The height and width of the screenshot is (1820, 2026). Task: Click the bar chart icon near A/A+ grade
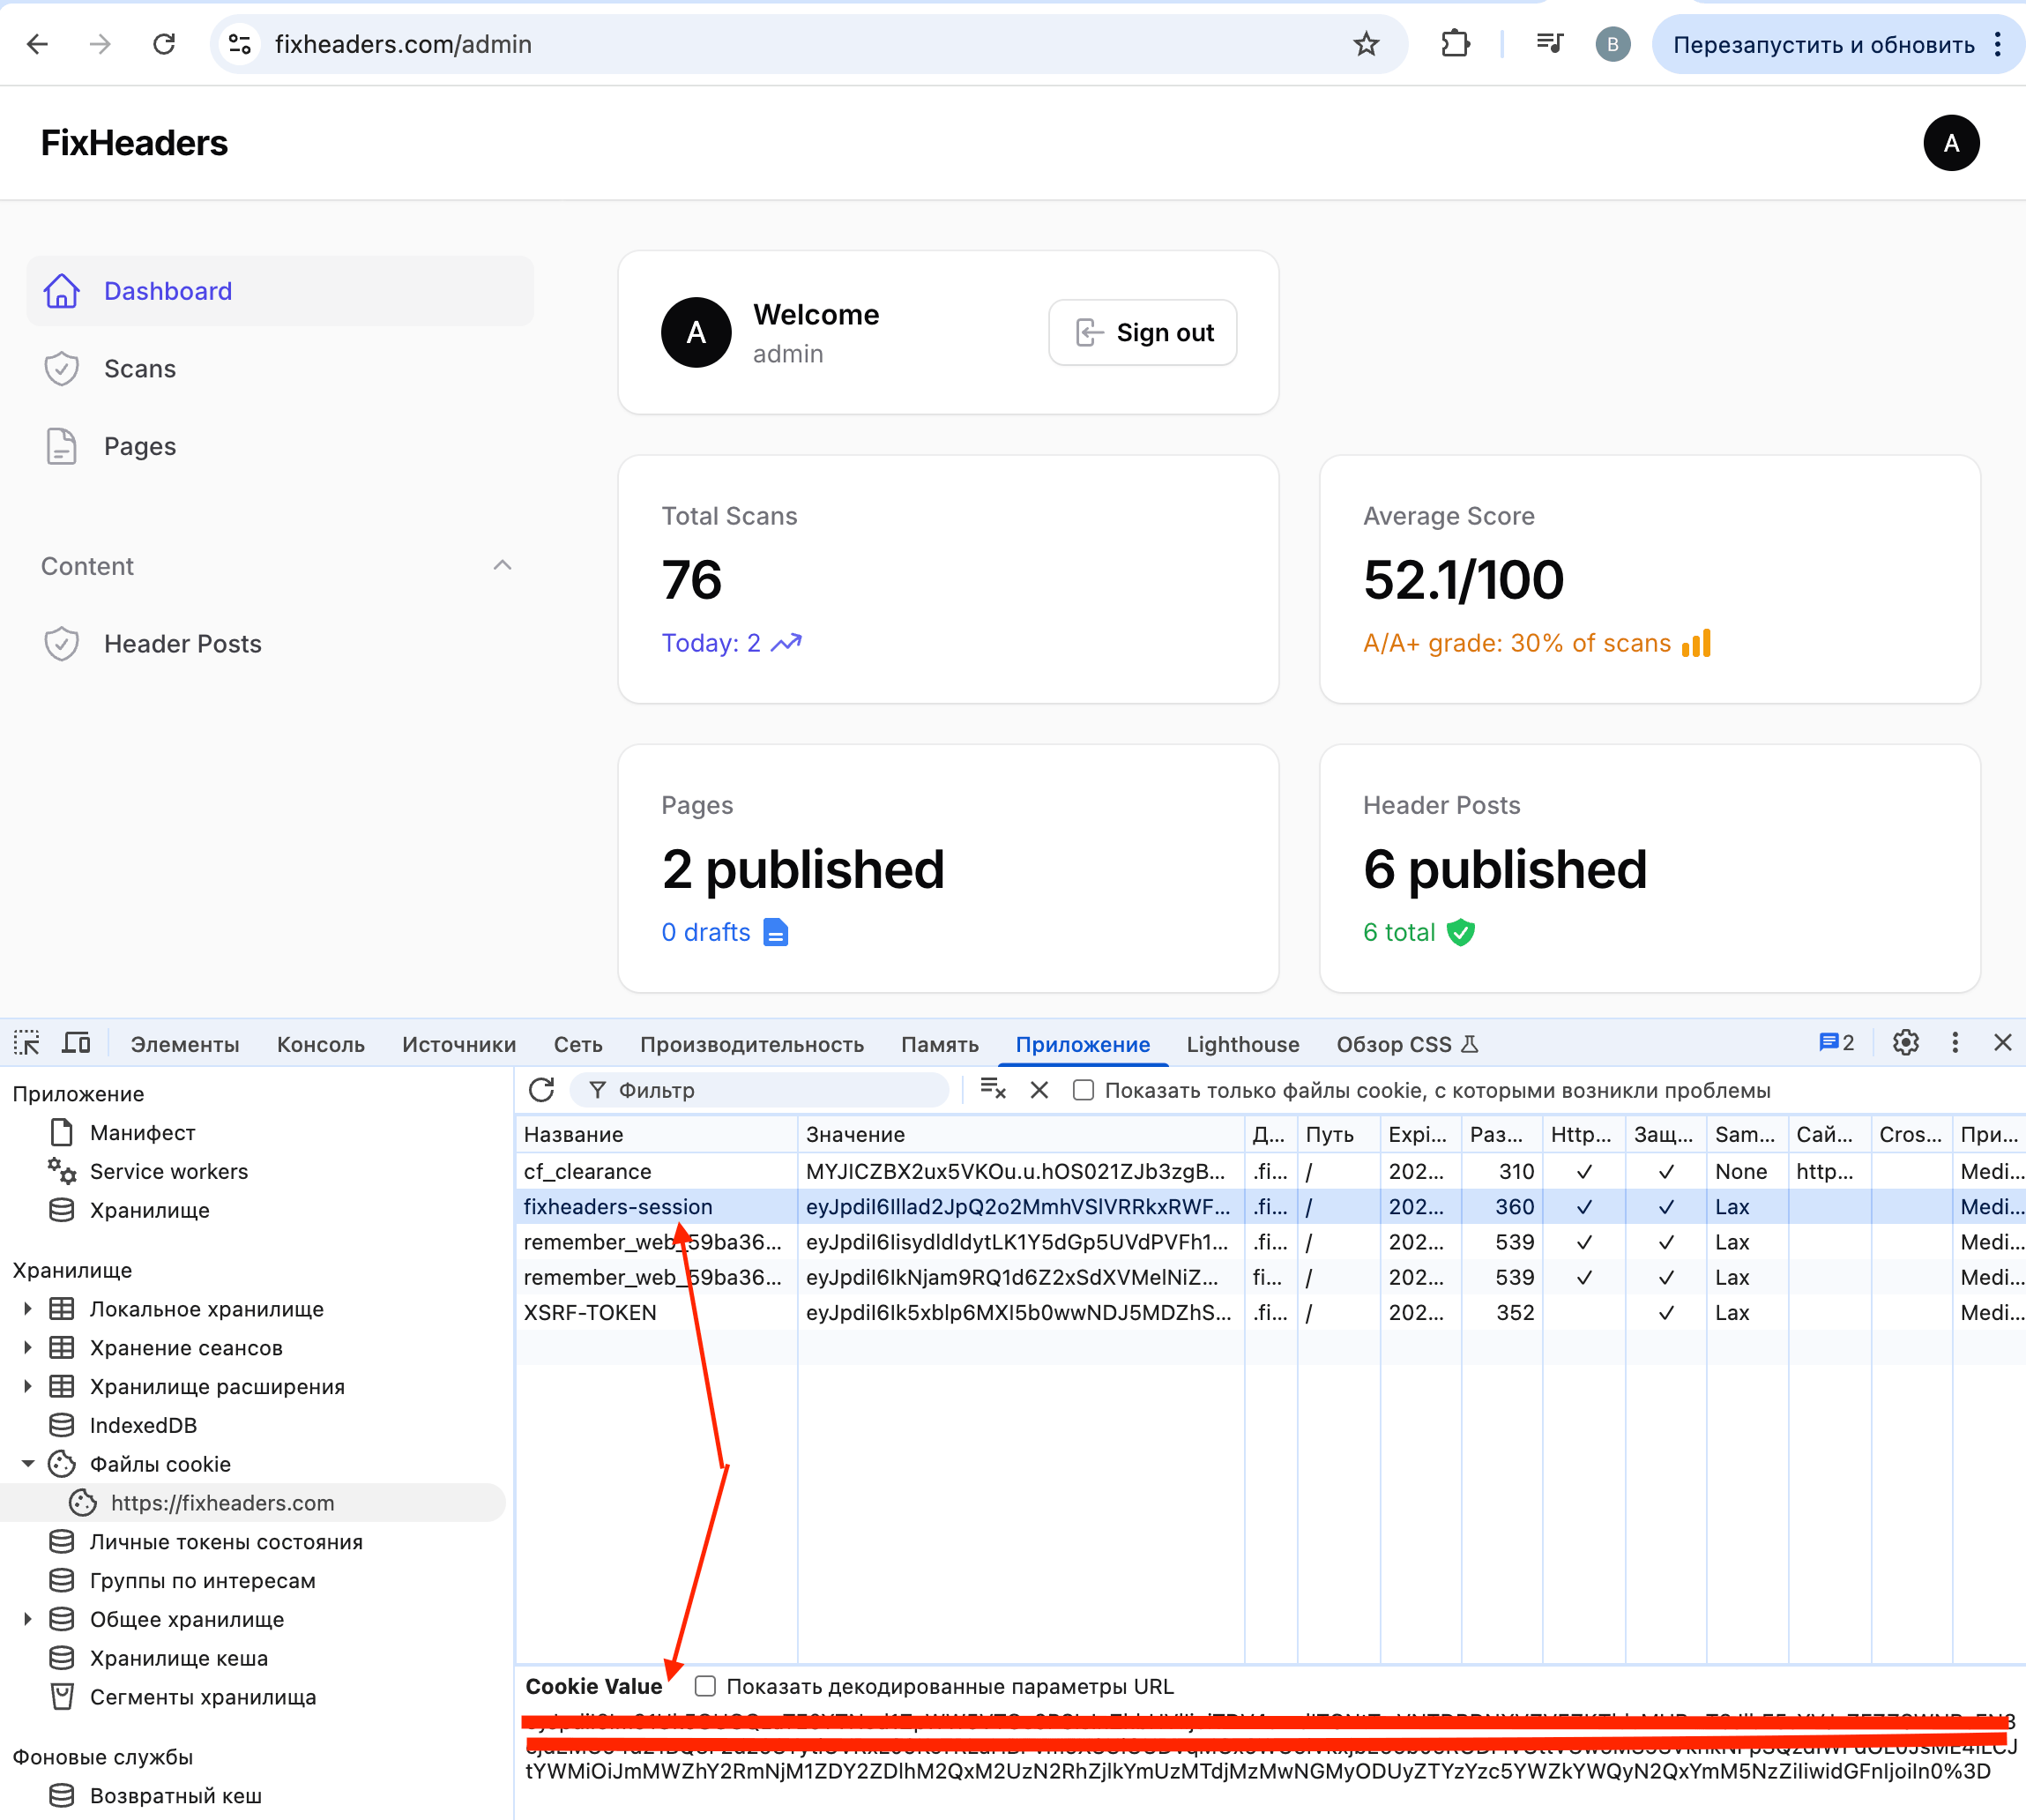tap(1697, 643)
